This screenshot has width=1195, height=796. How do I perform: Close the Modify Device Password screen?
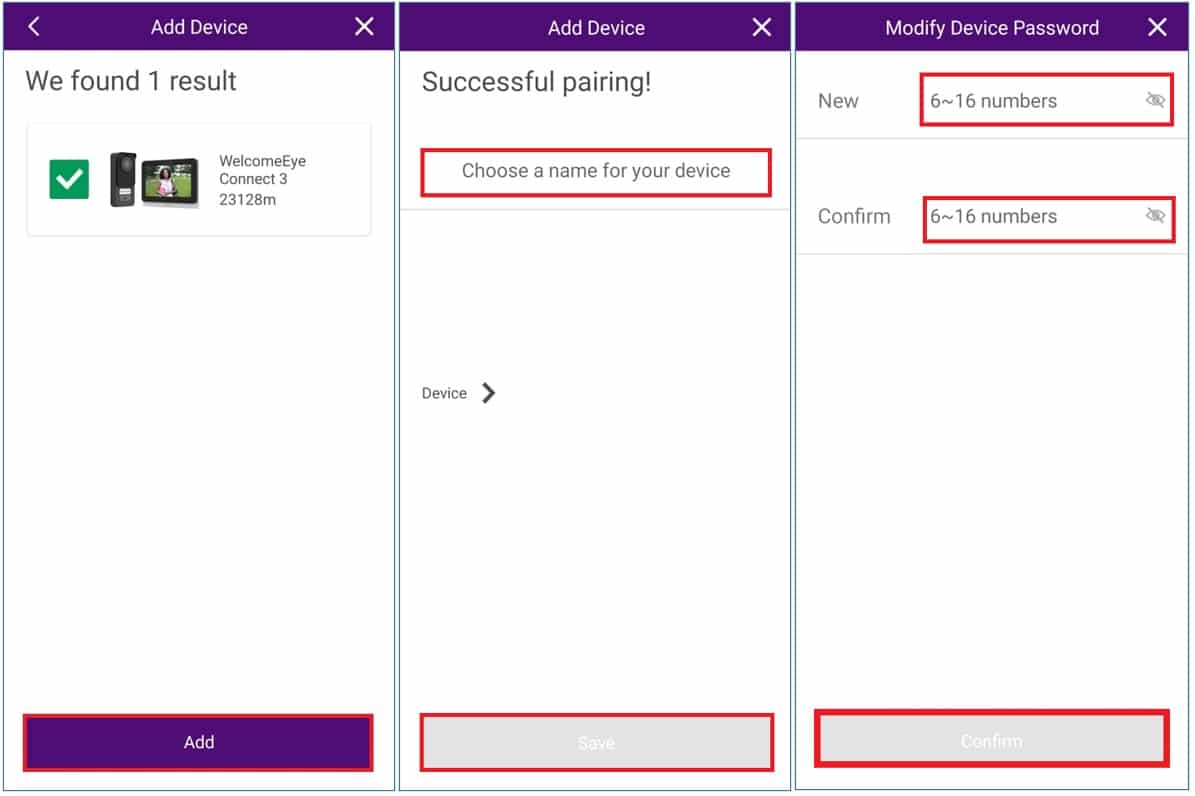(x=1157, y=27)
